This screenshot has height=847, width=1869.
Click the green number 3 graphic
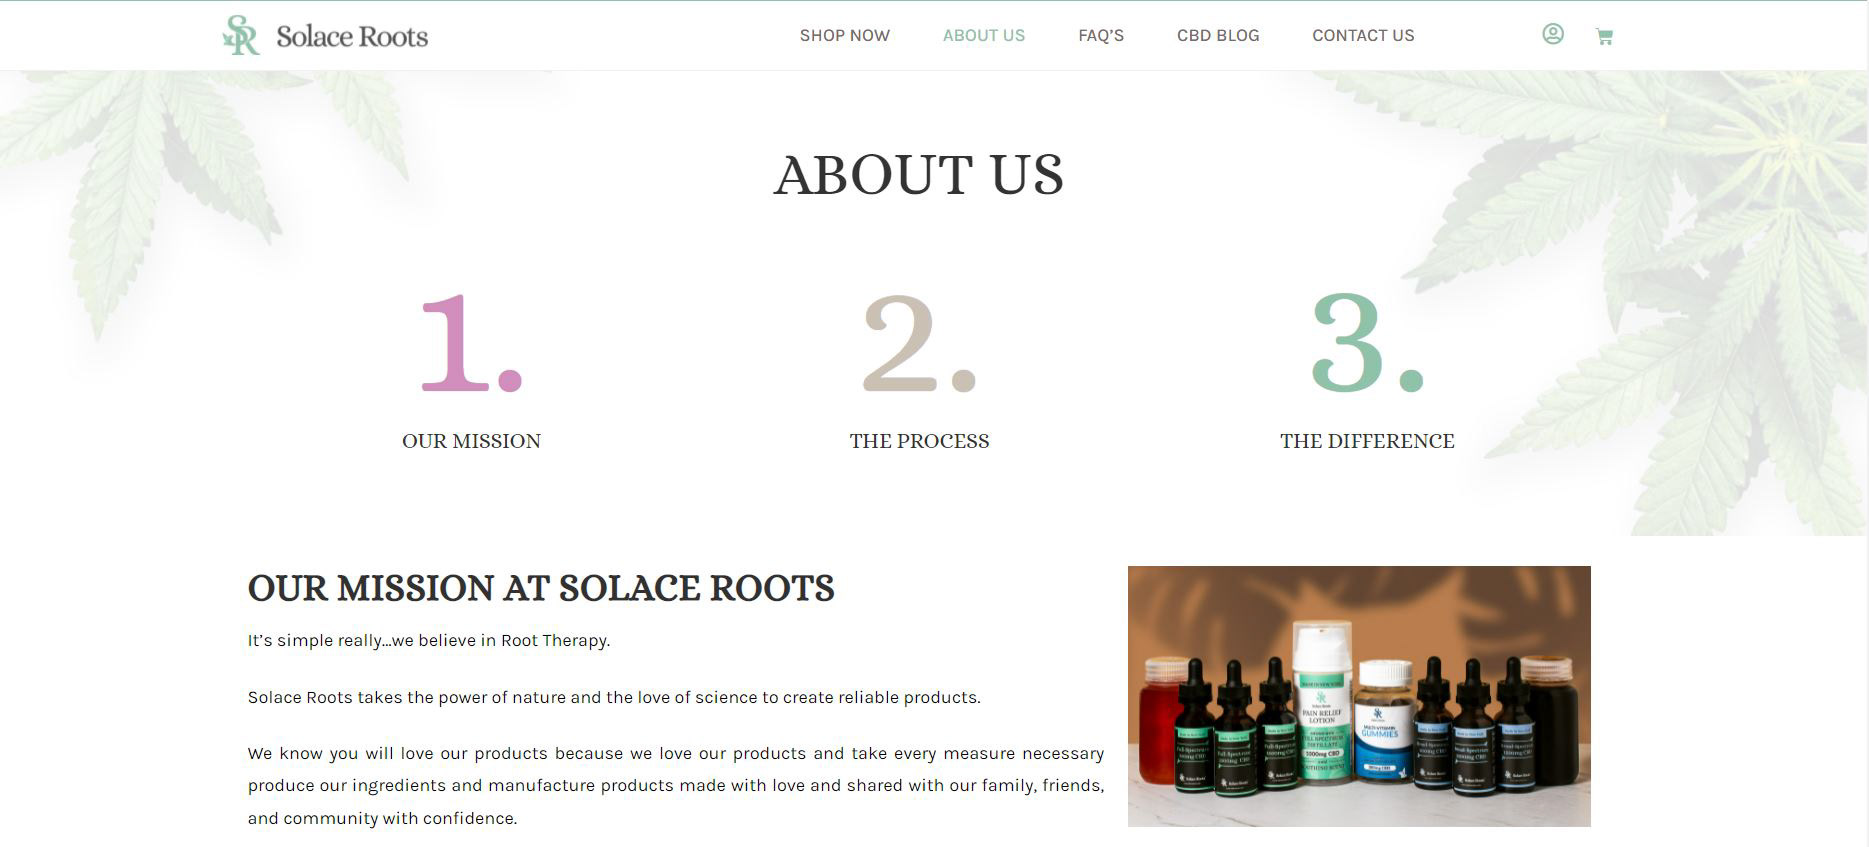pos(1367,343)
